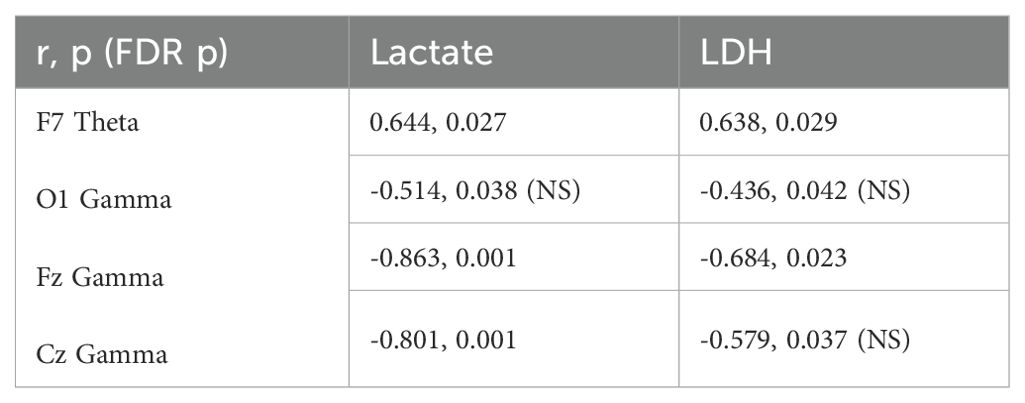Click the 'r, p (FDR p)' header cell
The image size is (1025, 403).
pos(131,52)
